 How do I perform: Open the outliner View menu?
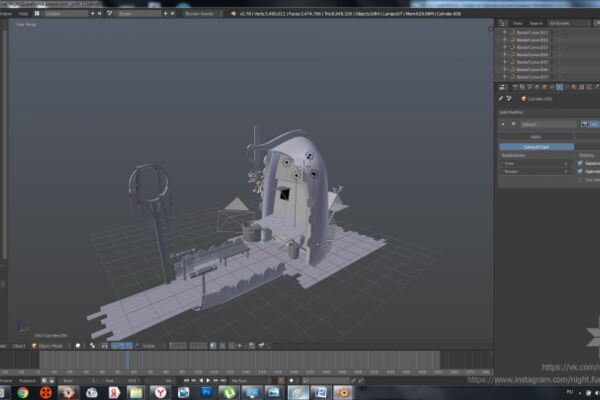517,23
